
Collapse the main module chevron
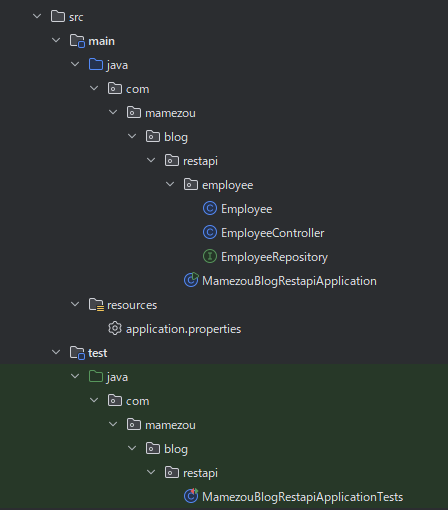[56, 40]
